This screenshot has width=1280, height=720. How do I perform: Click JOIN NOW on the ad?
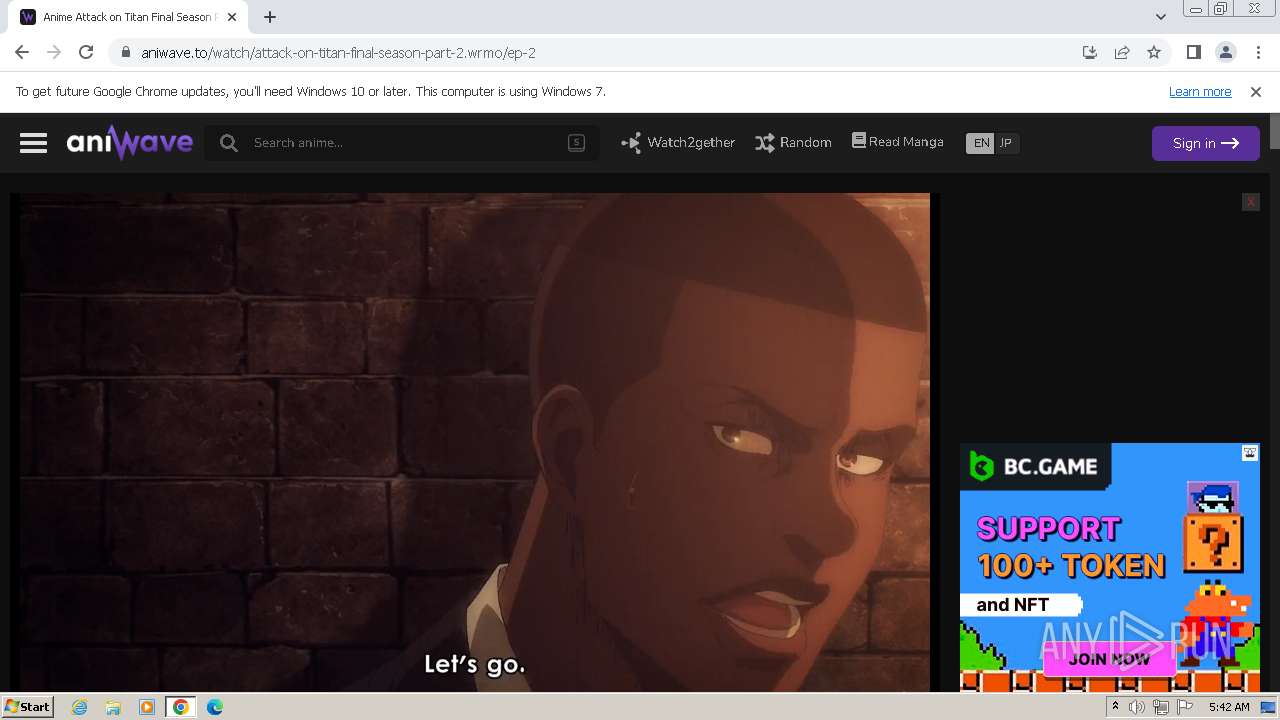pyautogui.click(x=1109, y=659)
